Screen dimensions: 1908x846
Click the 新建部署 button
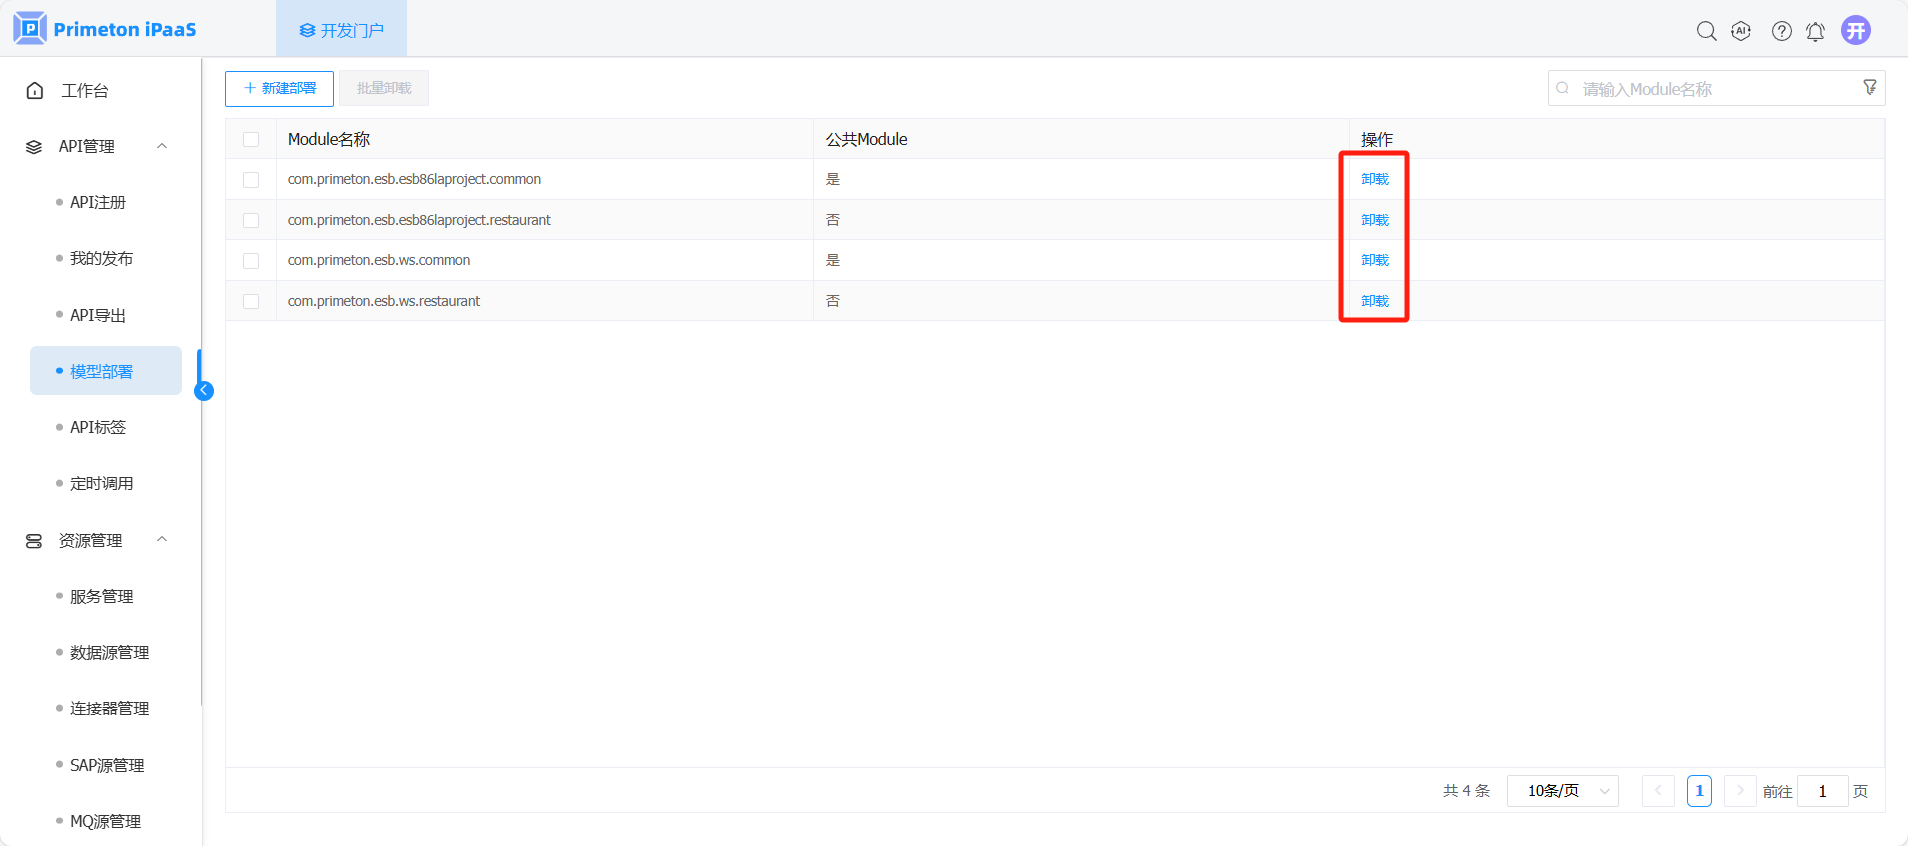[279, 88]
